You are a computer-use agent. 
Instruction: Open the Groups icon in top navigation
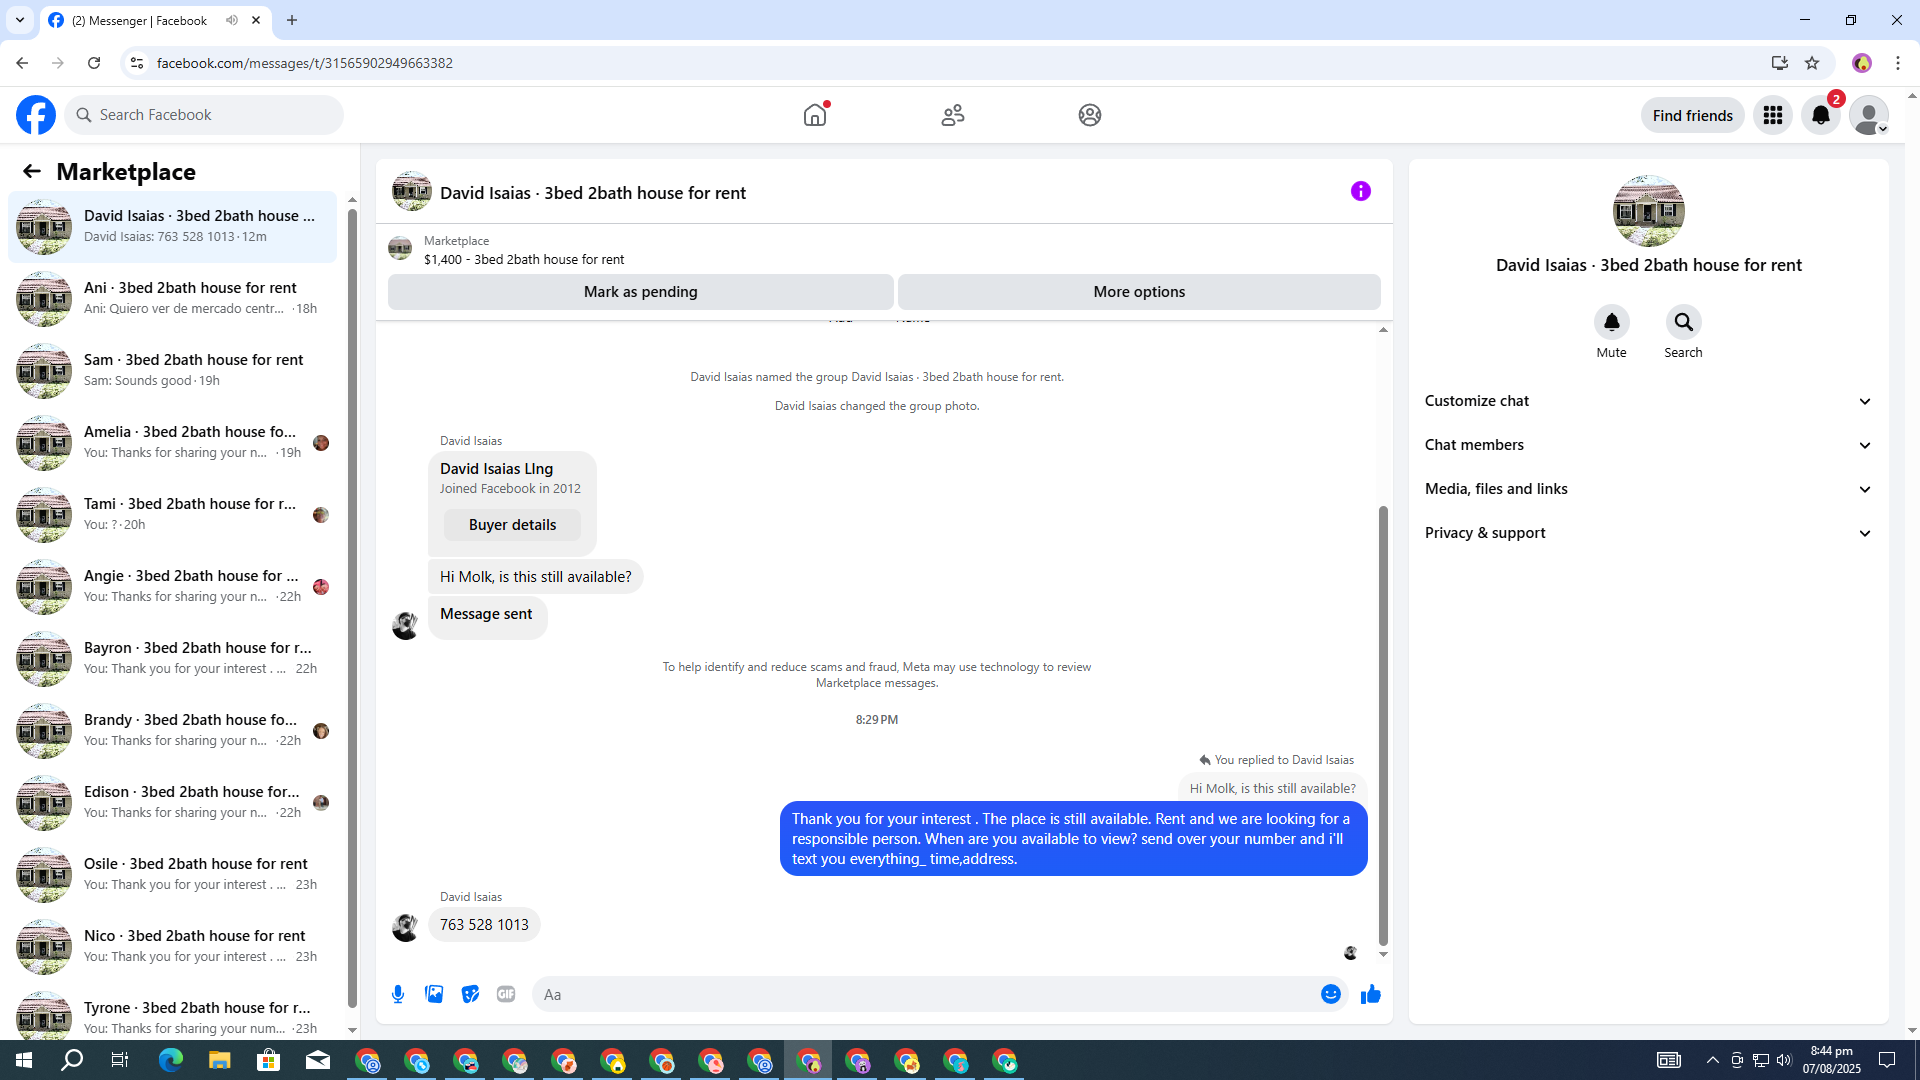pos(1090,115)
